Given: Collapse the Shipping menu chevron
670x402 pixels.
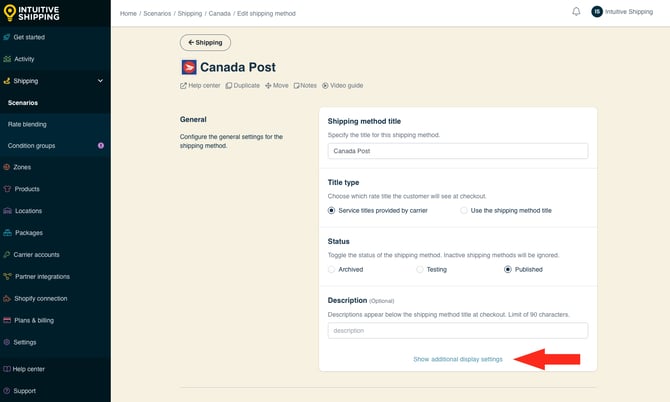Looking at the screenshot, I should pos(100,81).
